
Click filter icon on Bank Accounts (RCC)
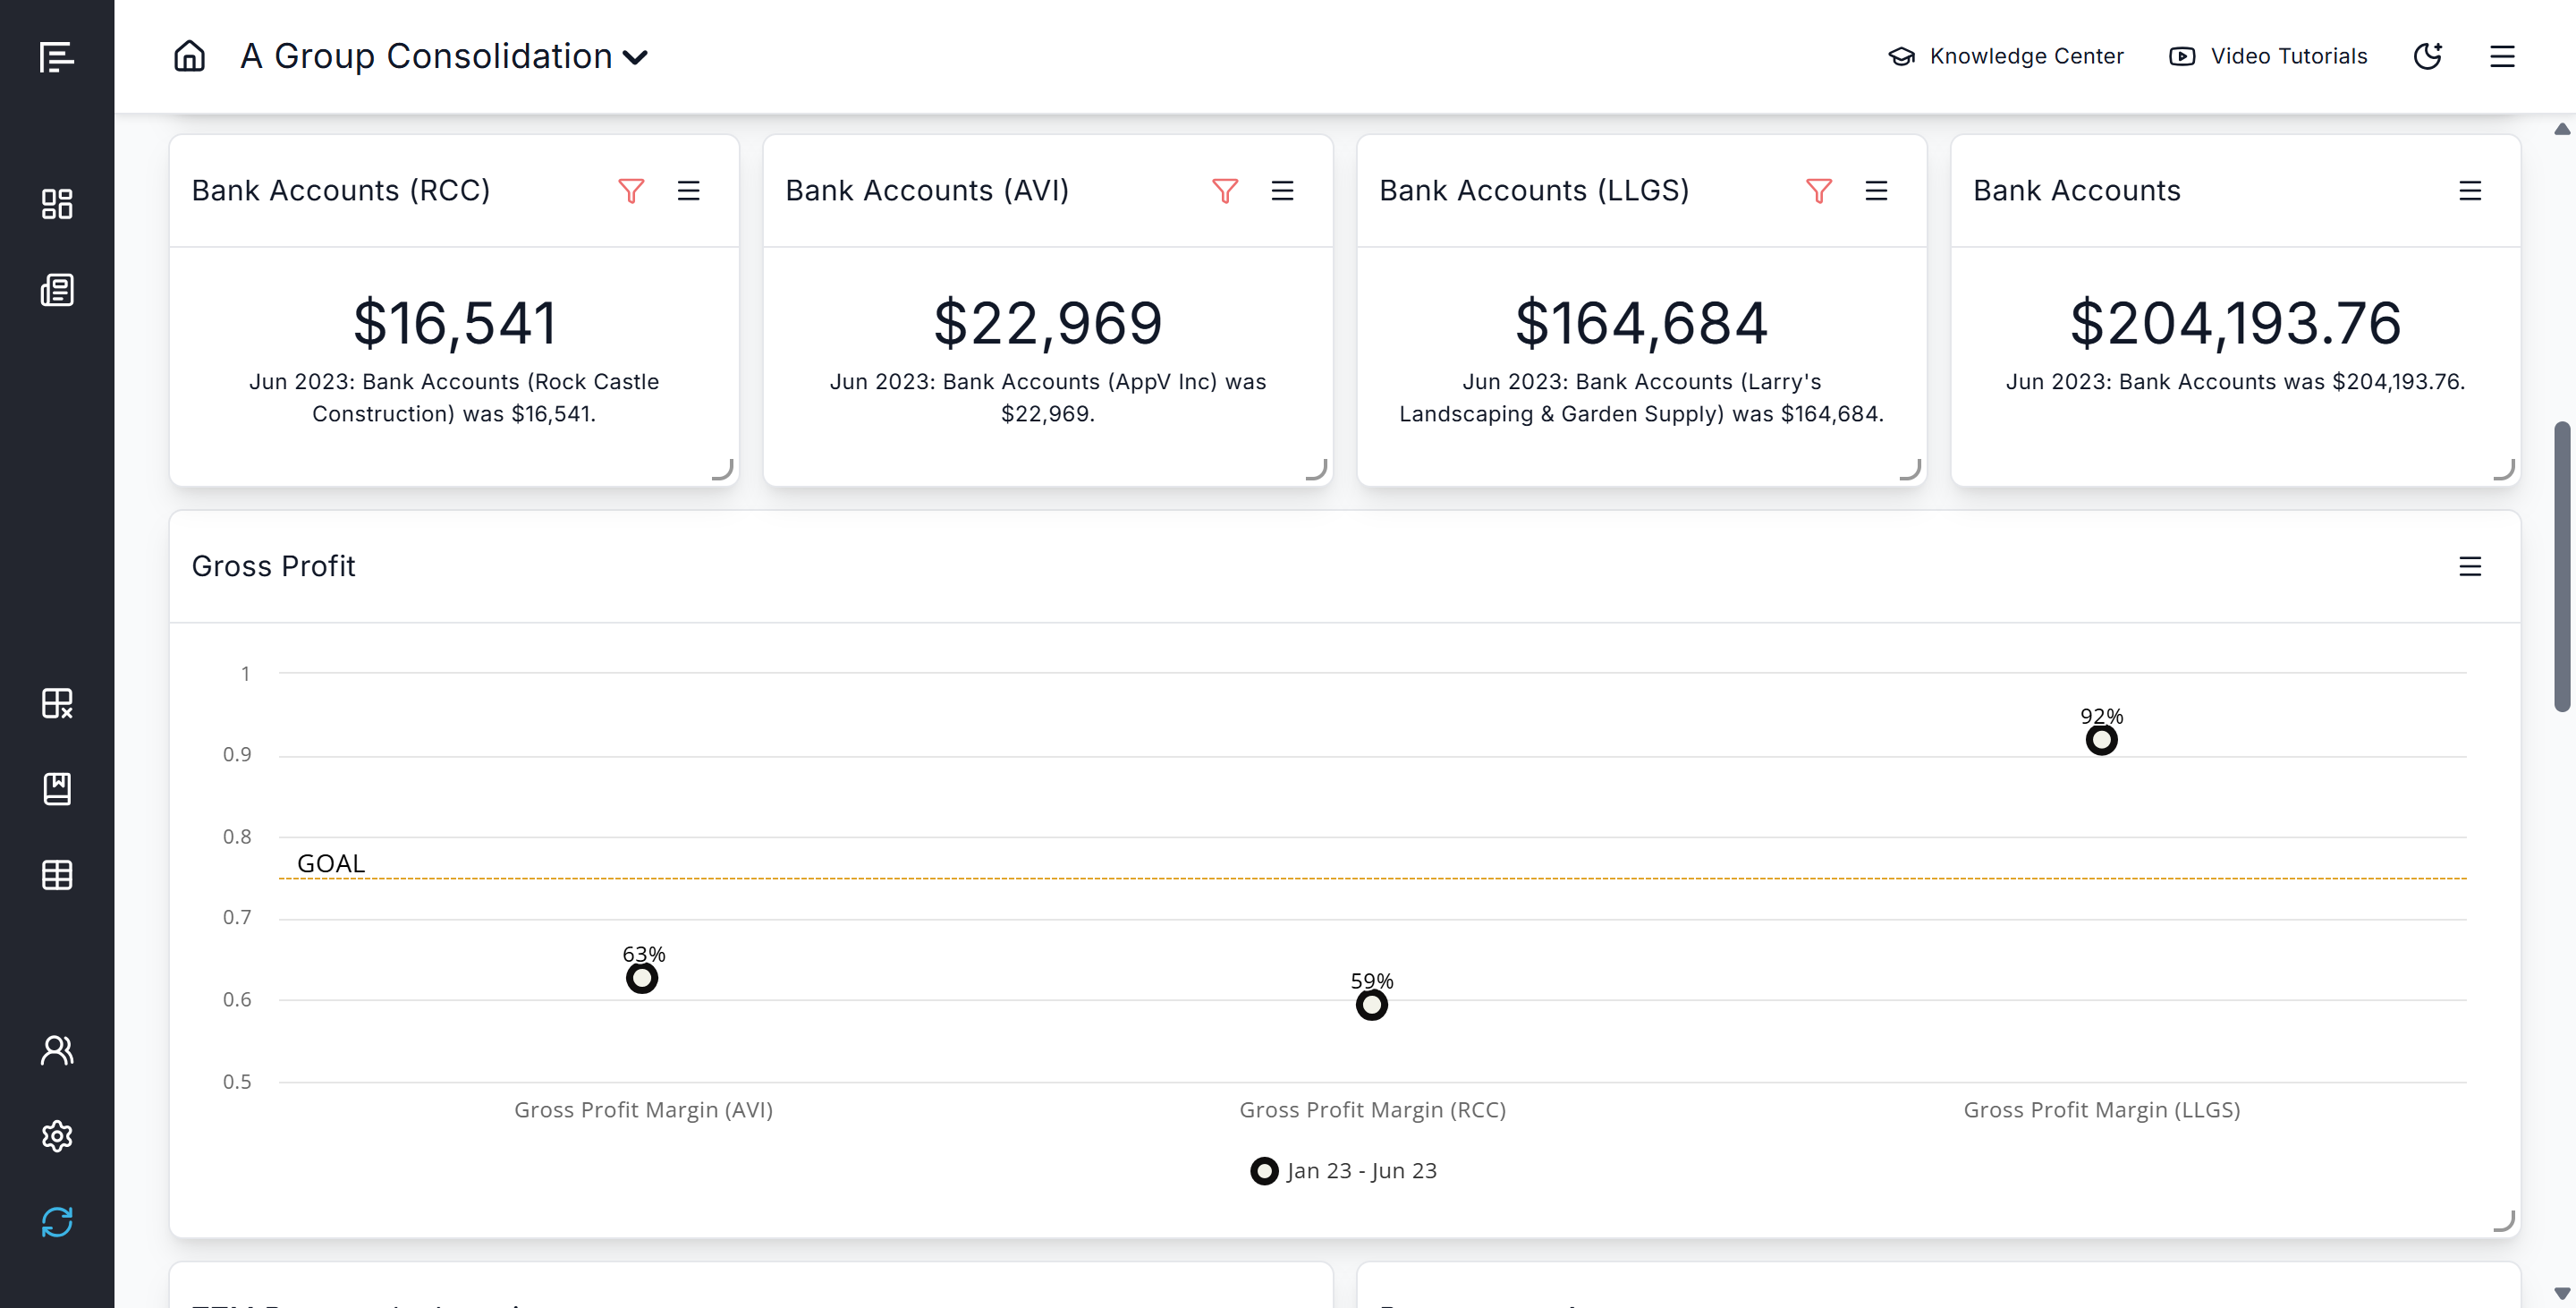tap(631, 190)
